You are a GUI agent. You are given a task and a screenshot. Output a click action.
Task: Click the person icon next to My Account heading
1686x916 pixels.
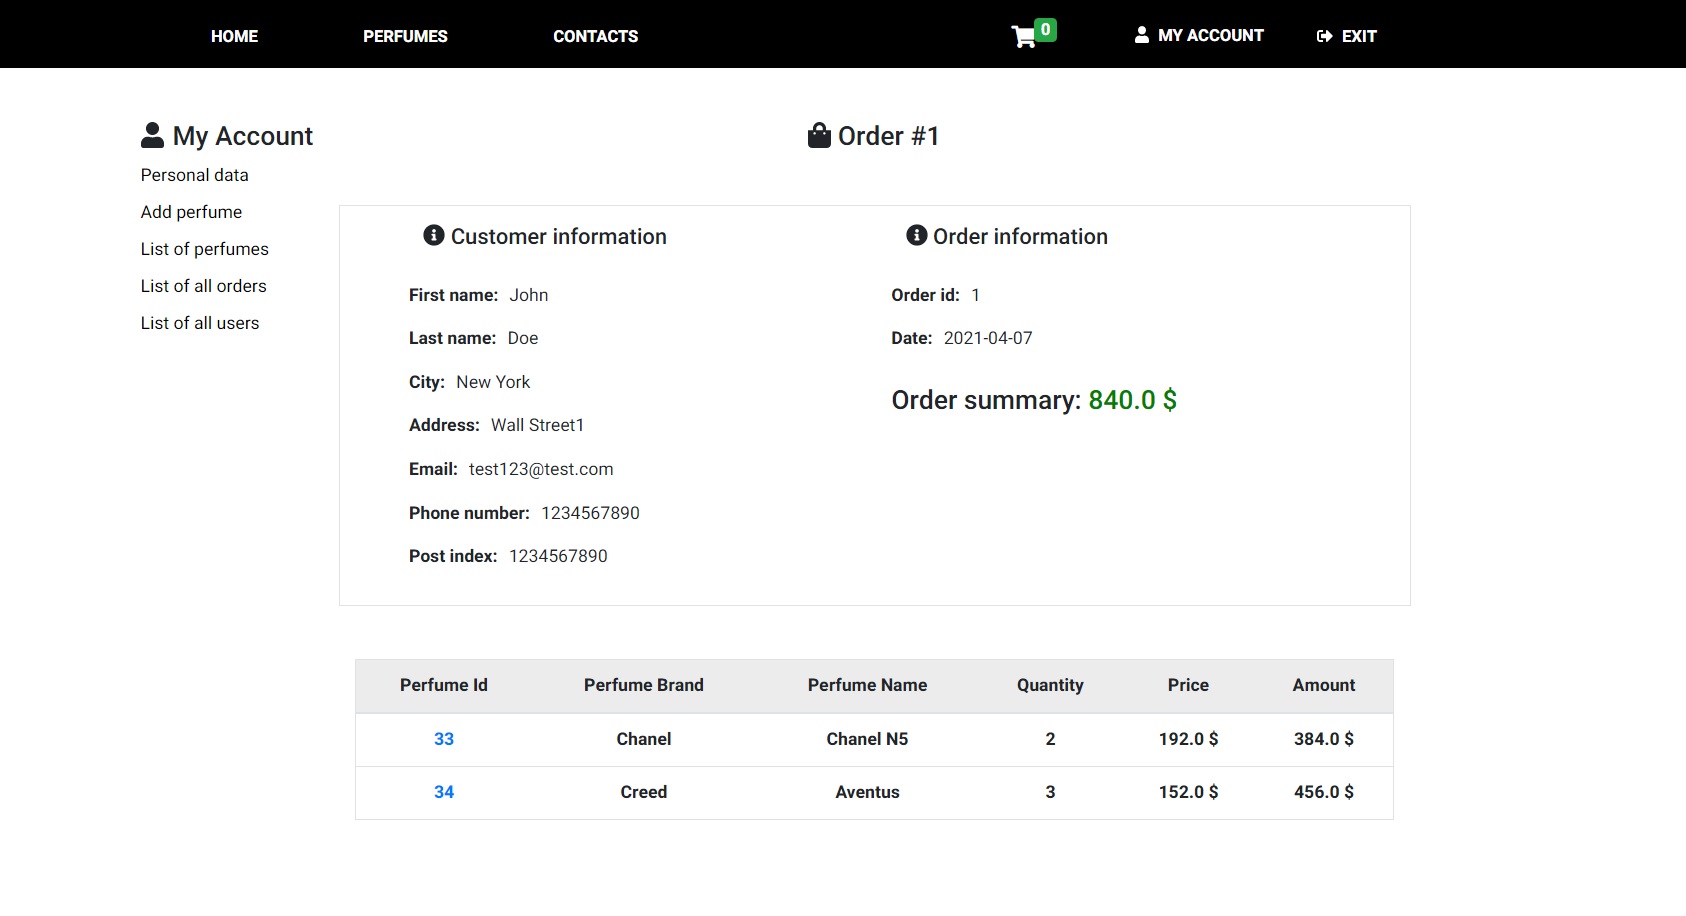pyautogui.click(x=152, y=135)
